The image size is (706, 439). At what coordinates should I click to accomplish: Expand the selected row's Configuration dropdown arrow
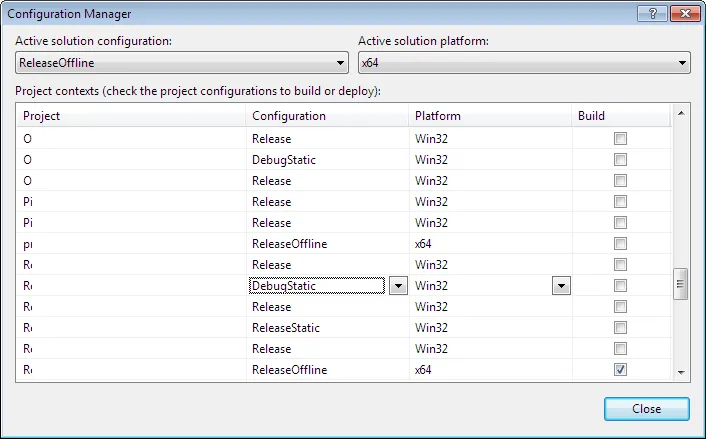click(398, 286)
